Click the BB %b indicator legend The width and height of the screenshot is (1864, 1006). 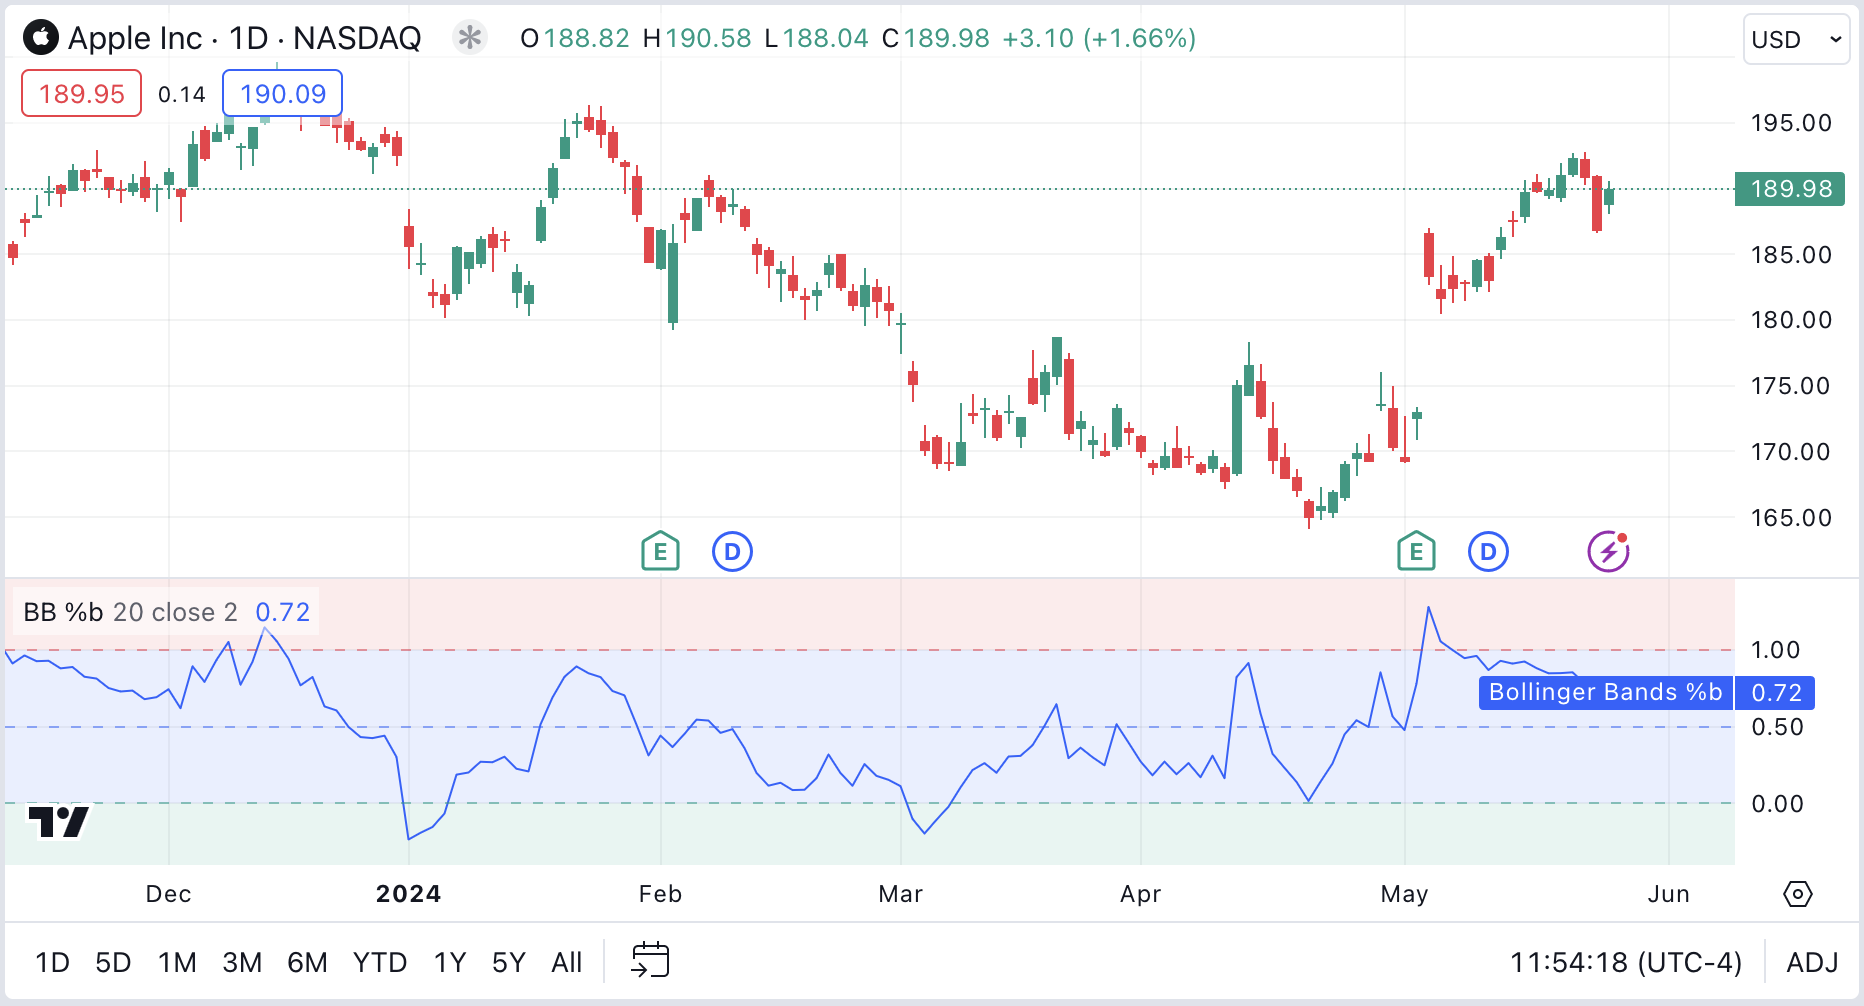point(130,612)
